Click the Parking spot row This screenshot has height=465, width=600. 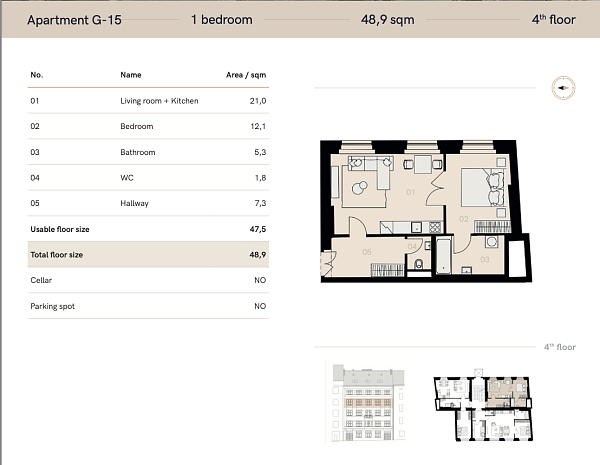[x=148, y=306]
